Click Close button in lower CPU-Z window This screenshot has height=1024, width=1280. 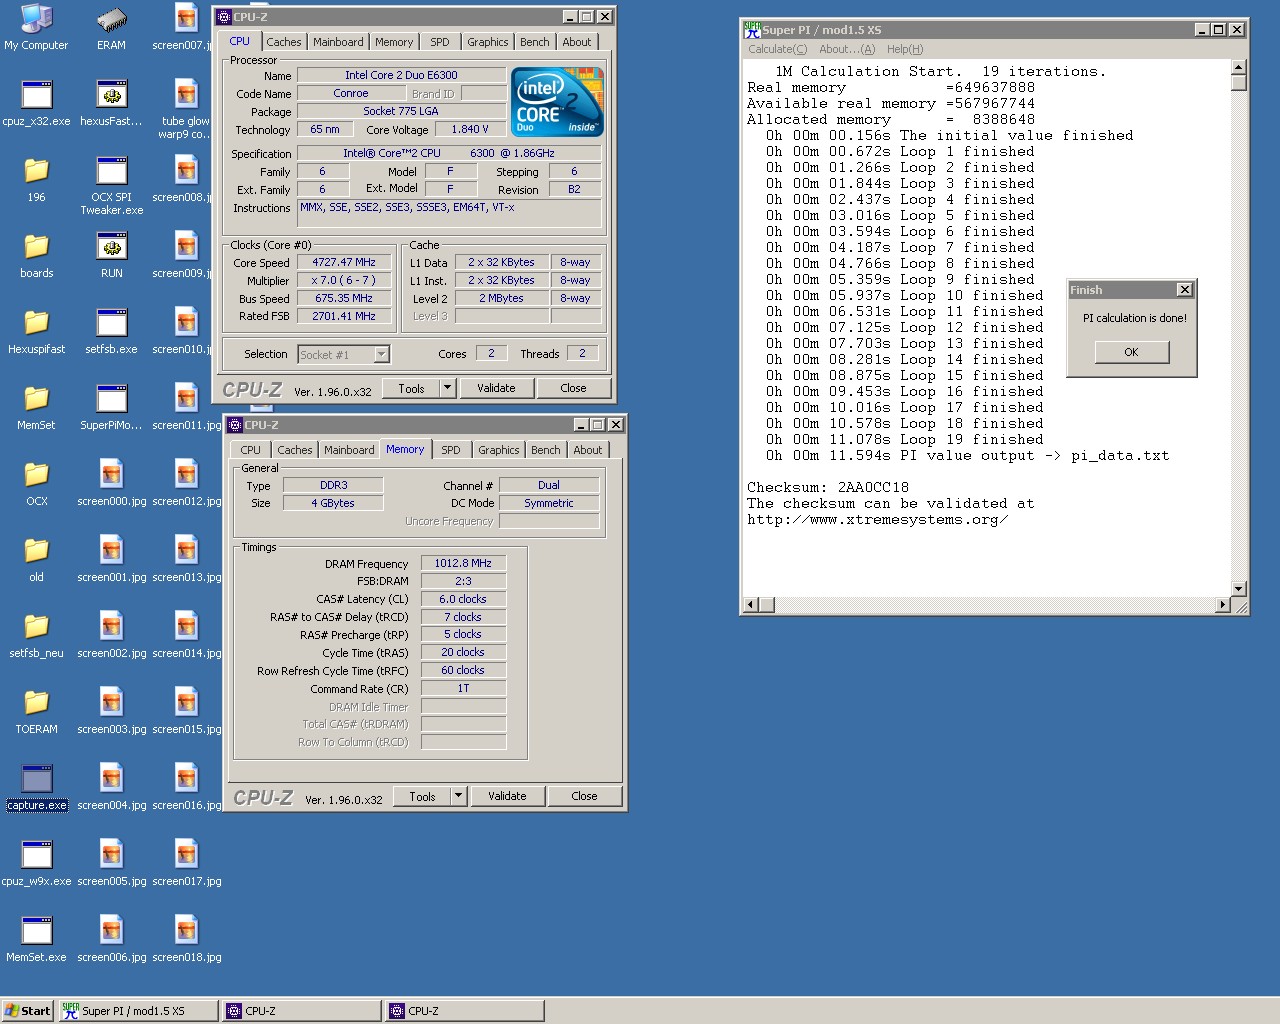pyautogui.click(x=584, y=796)
